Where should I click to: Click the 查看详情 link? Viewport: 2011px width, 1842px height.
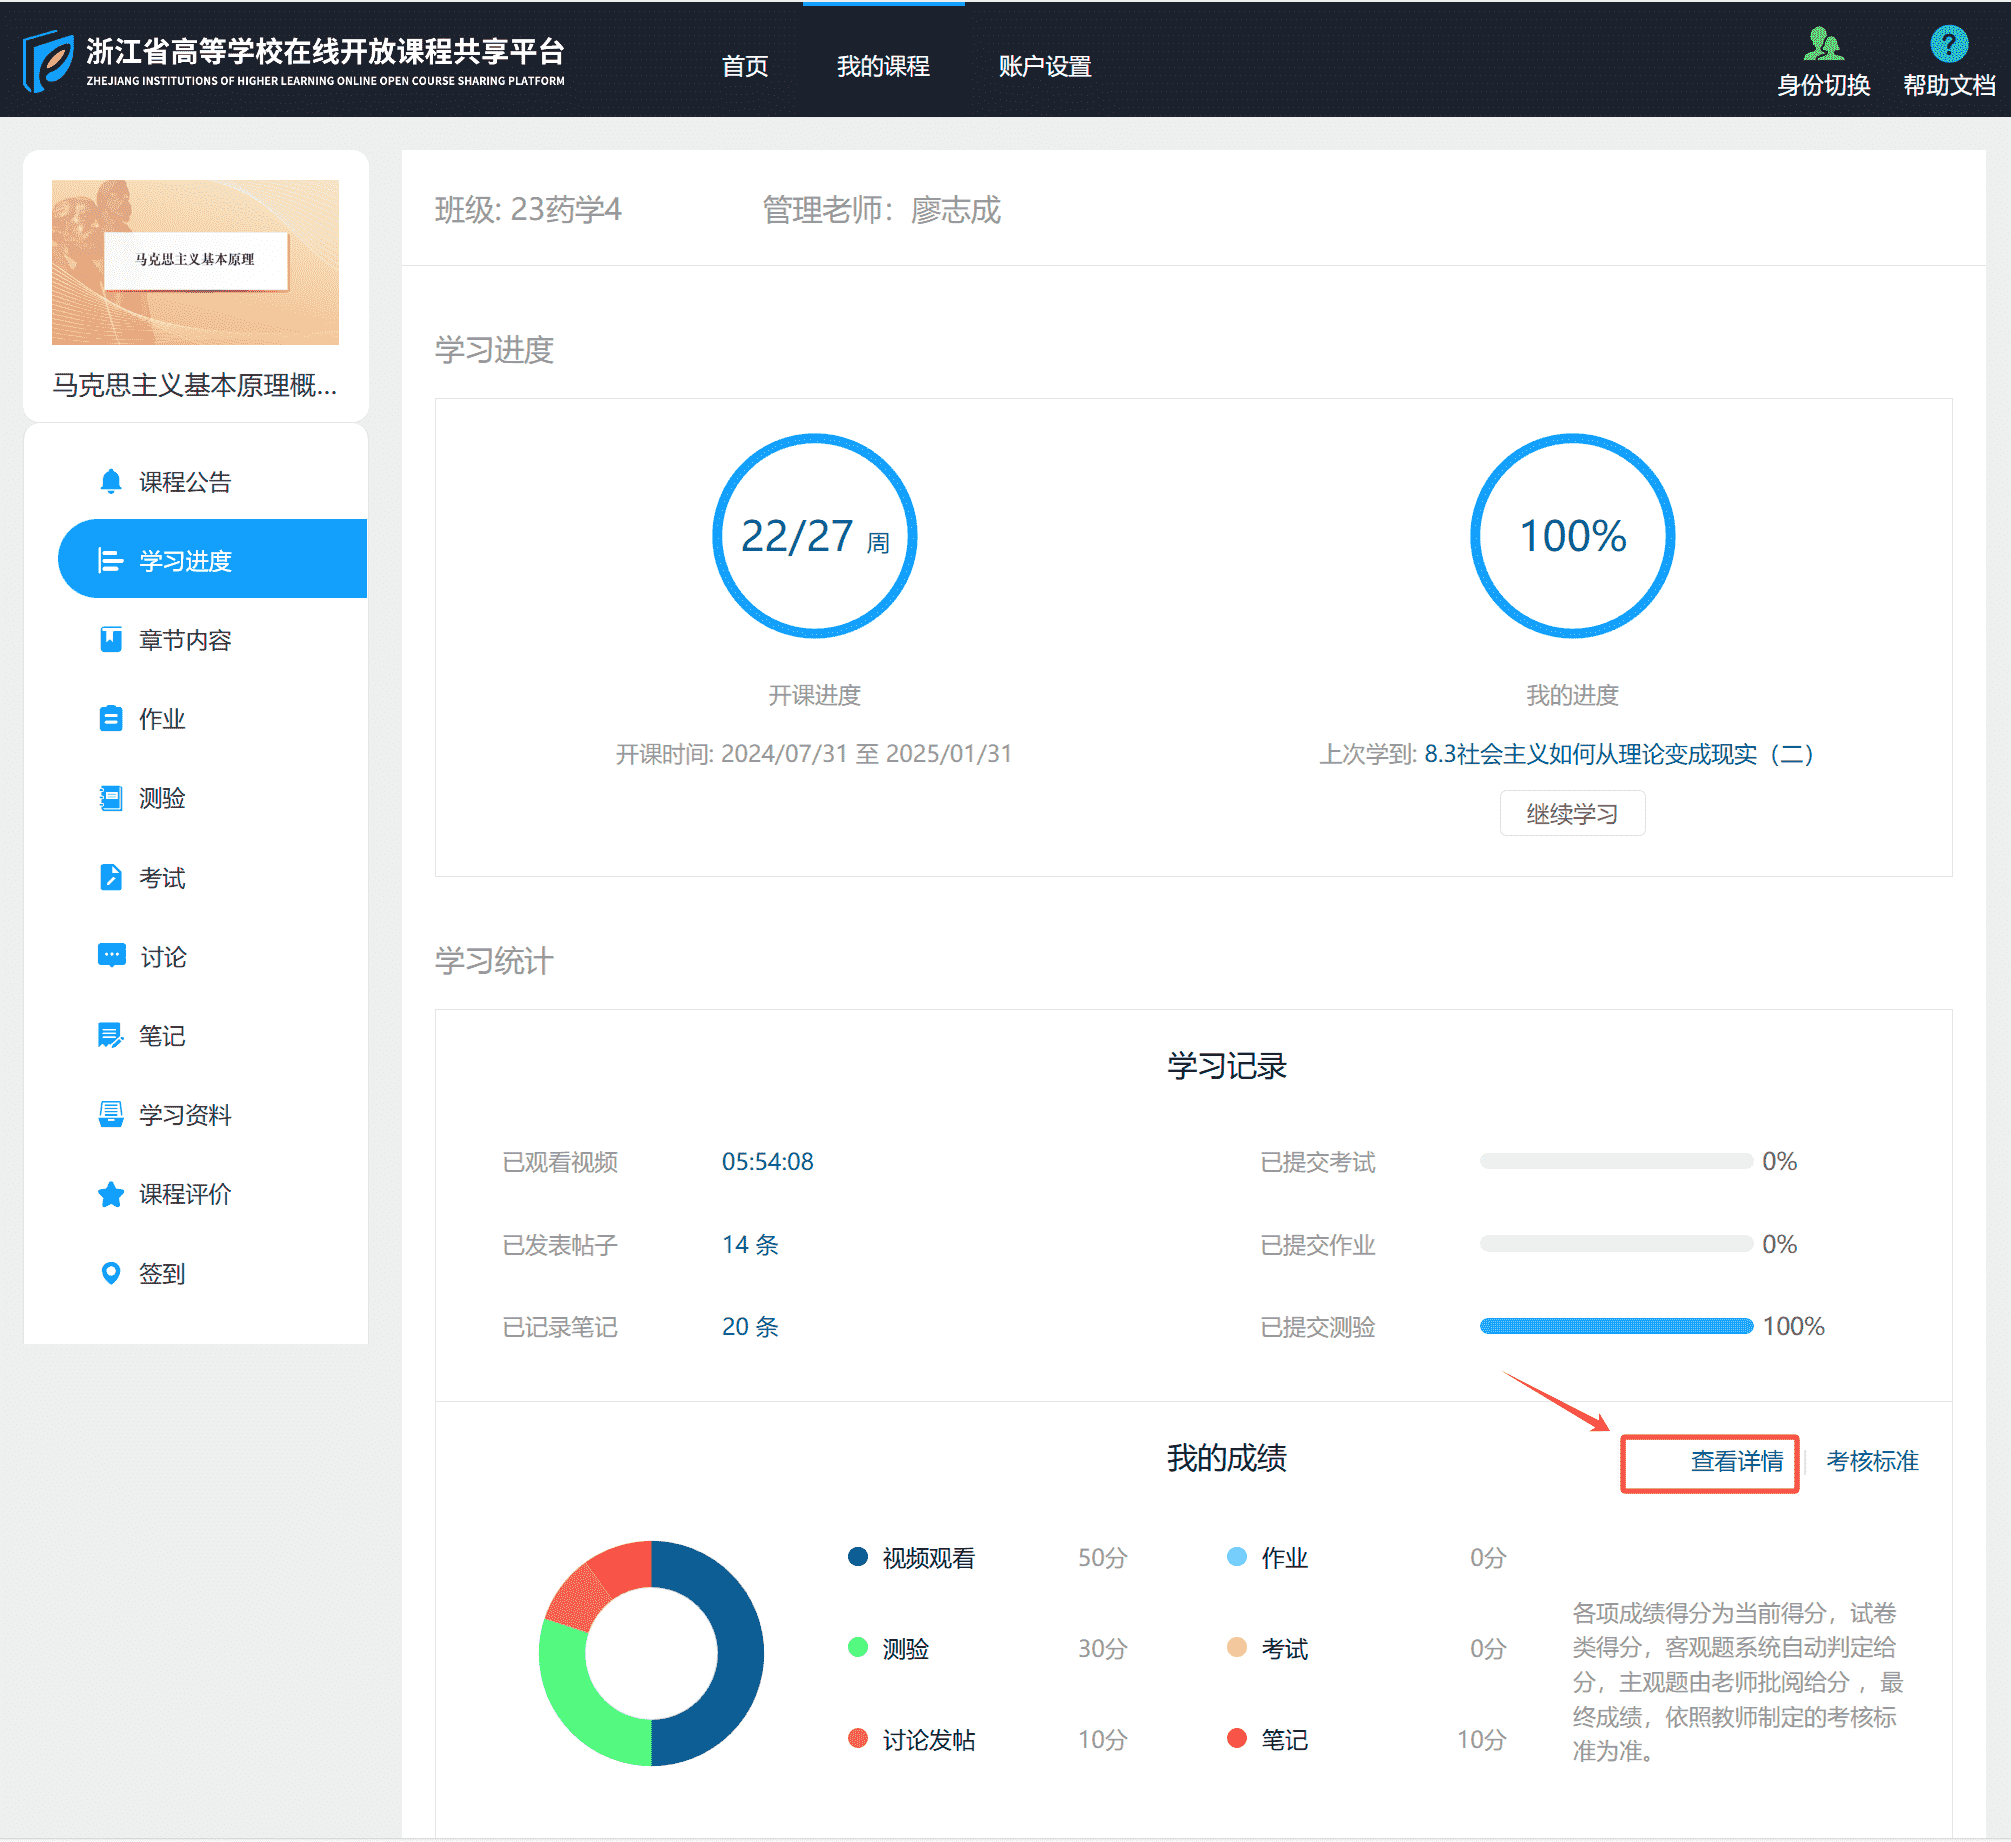(x=1736, y=1462)
